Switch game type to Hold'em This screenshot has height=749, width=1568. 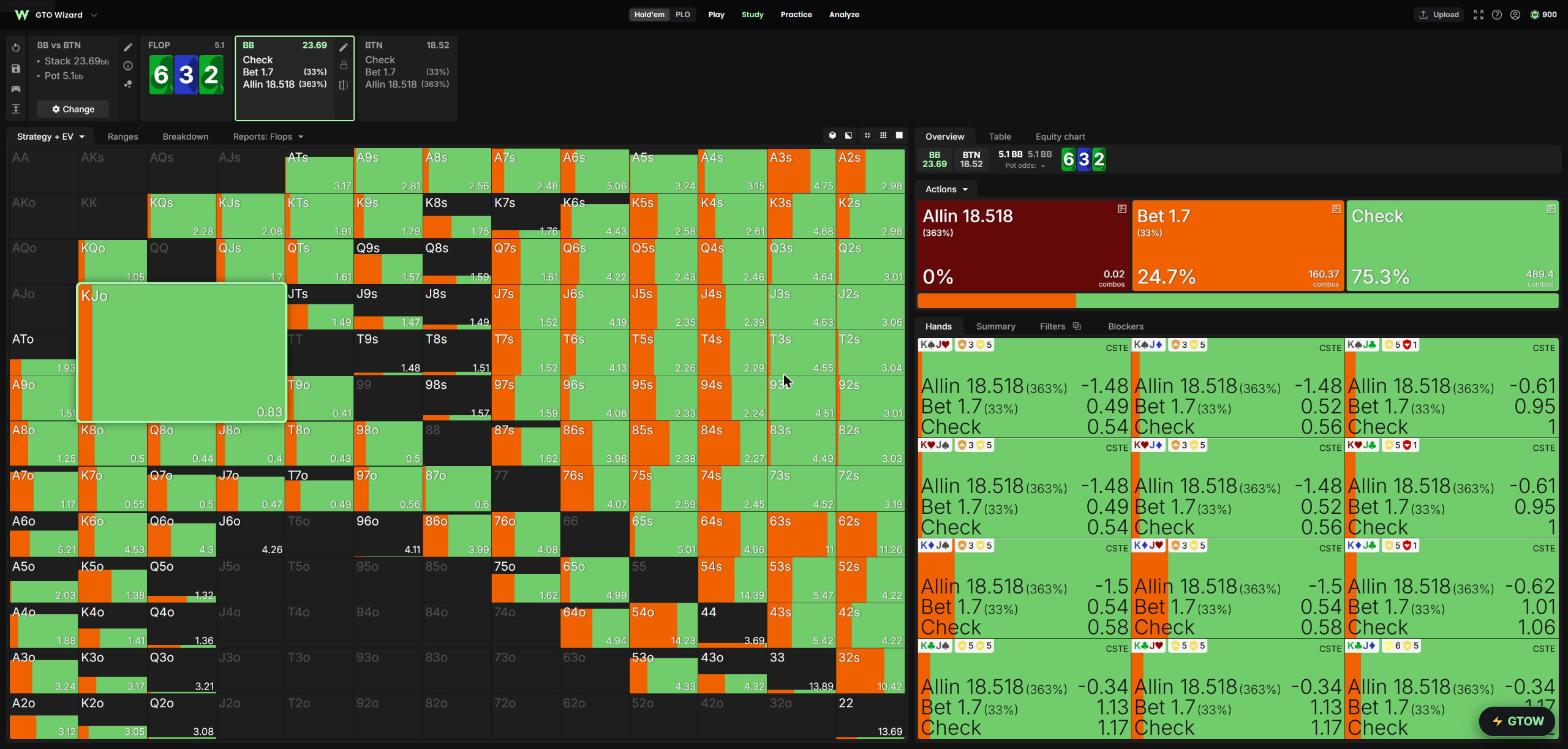click(x=649, y=15)
